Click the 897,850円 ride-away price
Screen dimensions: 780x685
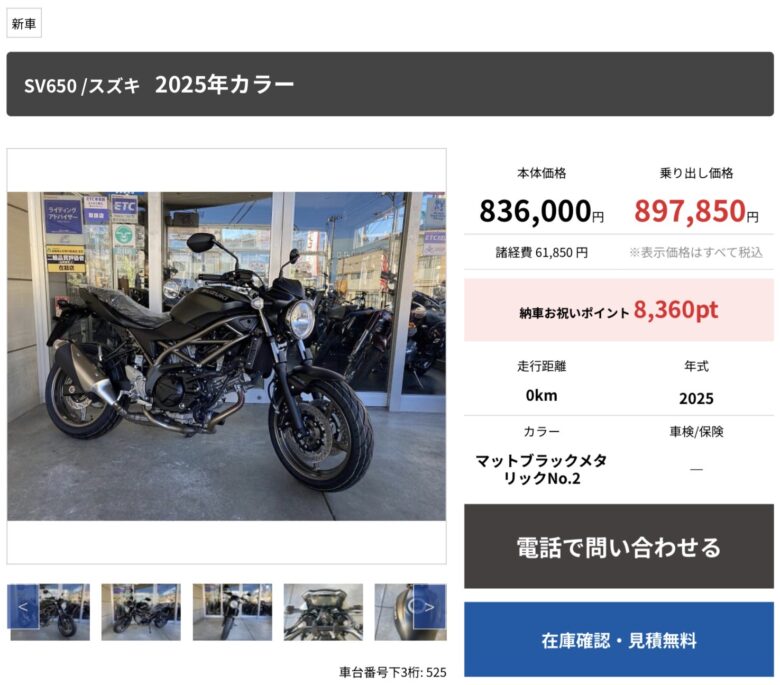(696, 211)
